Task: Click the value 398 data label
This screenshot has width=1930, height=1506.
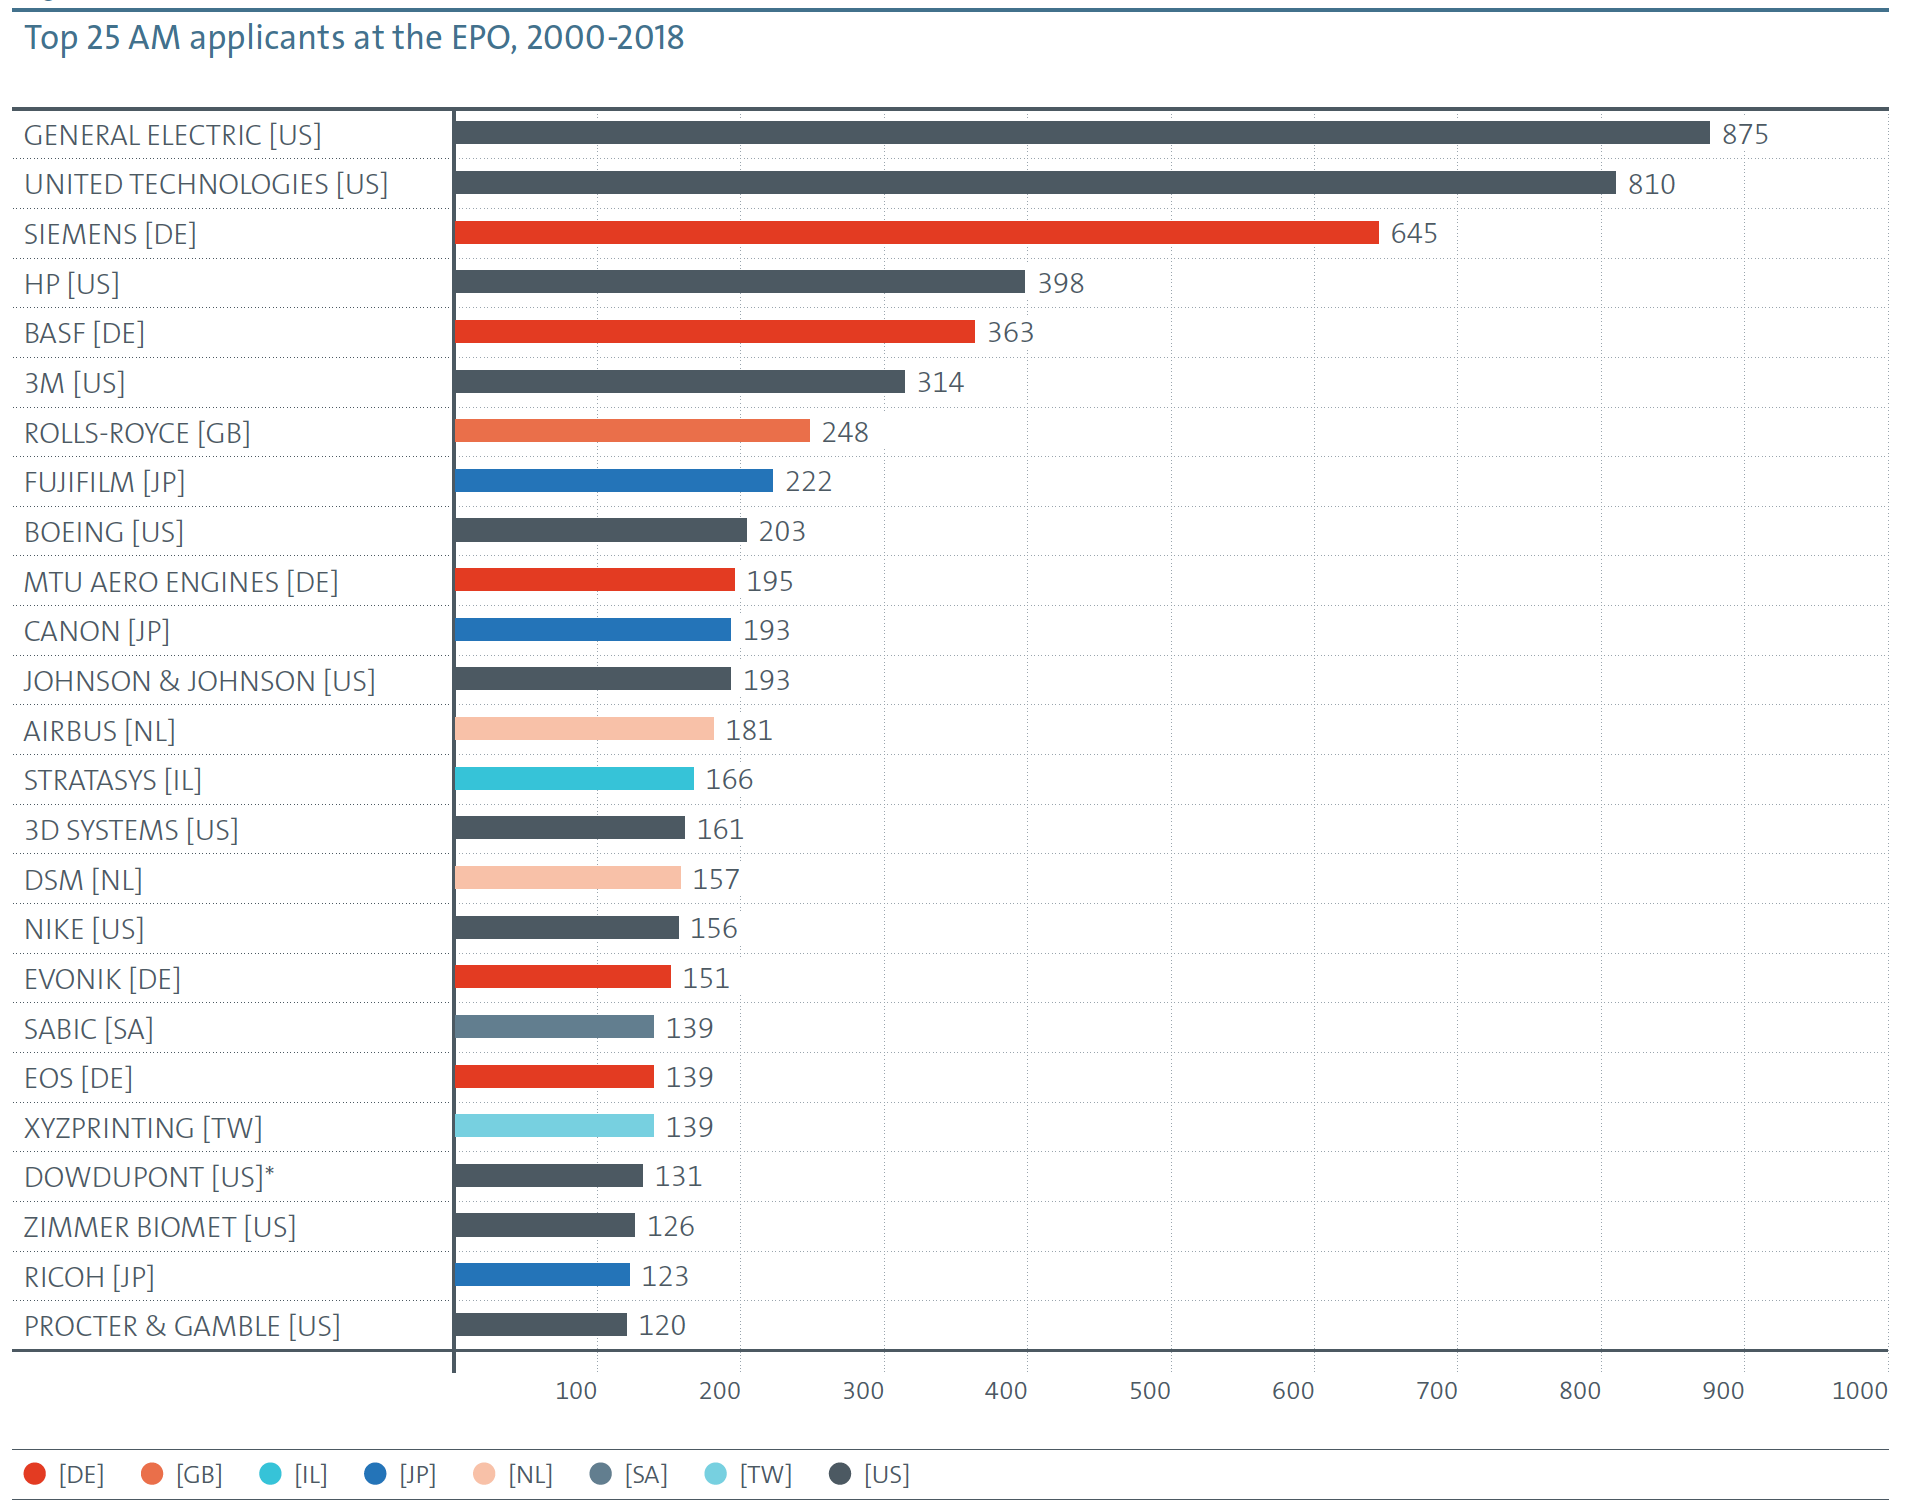Action: pyautogui.click(x=1061, y=283)
